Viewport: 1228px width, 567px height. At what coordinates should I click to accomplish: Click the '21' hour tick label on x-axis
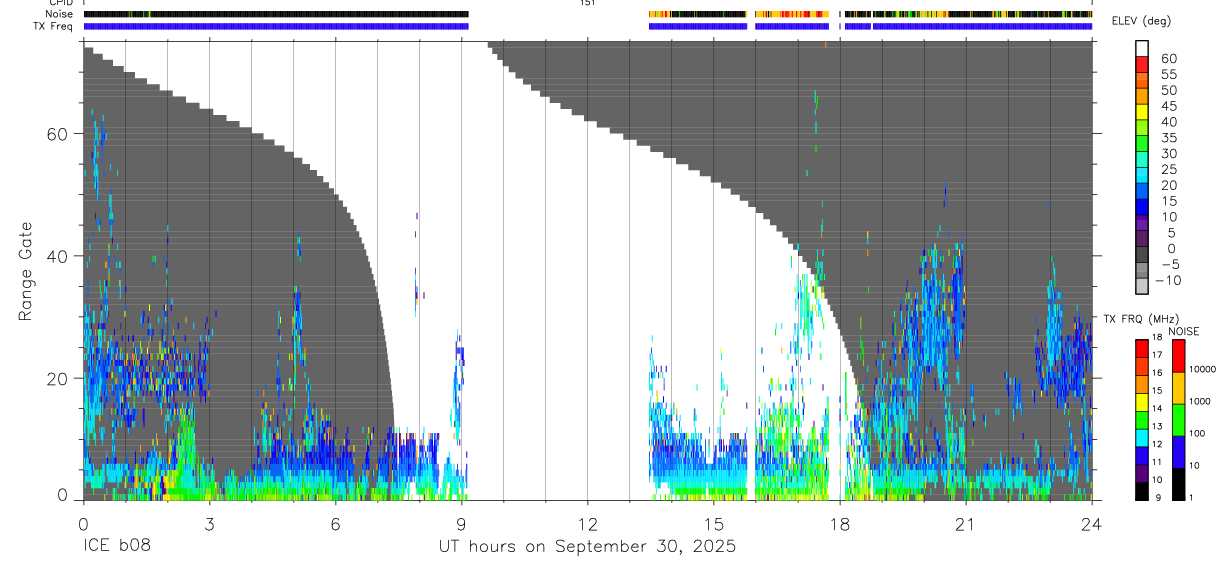pos(966,524)
